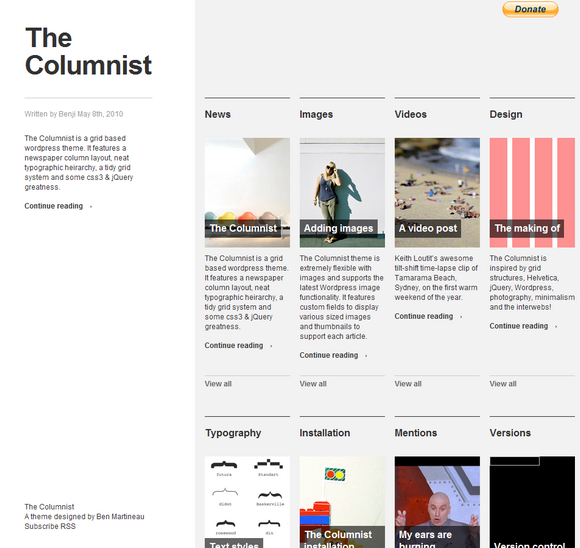The width and height of the screenshot is (580, 548).
Task: Continue reading the Design column post
Action: (x=519, y=326)
